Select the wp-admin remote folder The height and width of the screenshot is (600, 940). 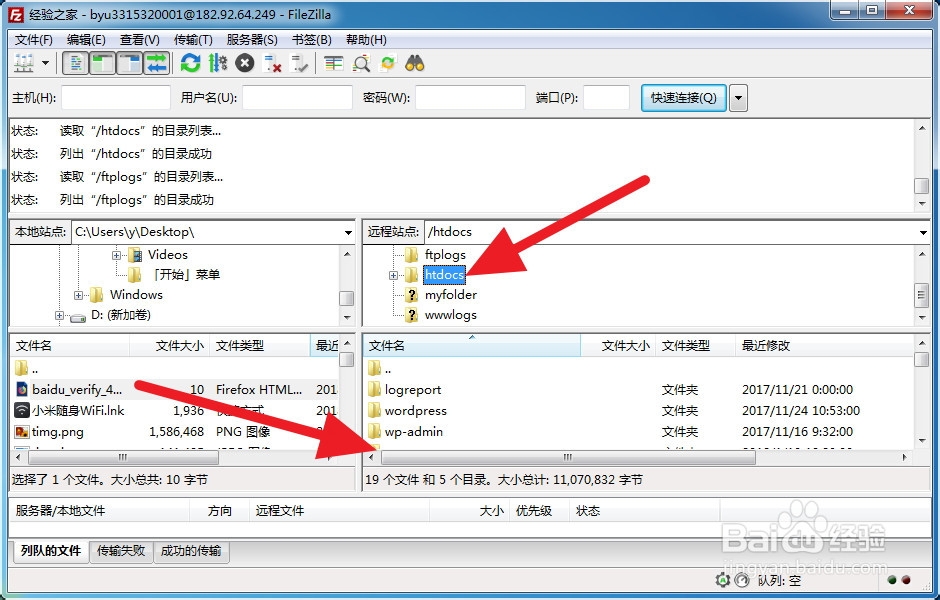[414, 432]
